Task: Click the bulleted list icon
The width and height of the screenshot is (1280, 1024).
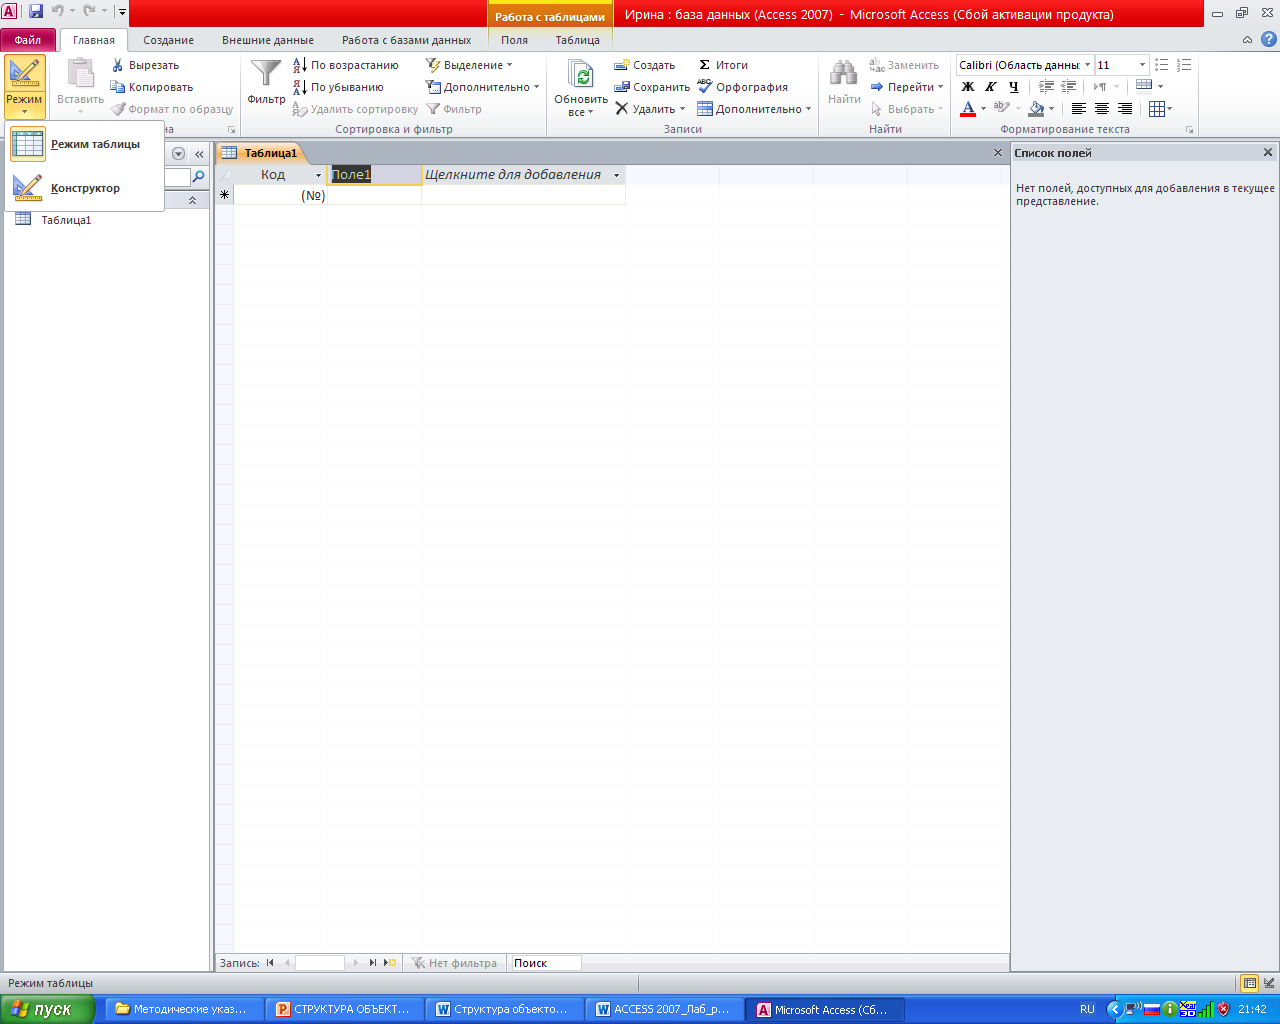Action: tap(1161, 65)
